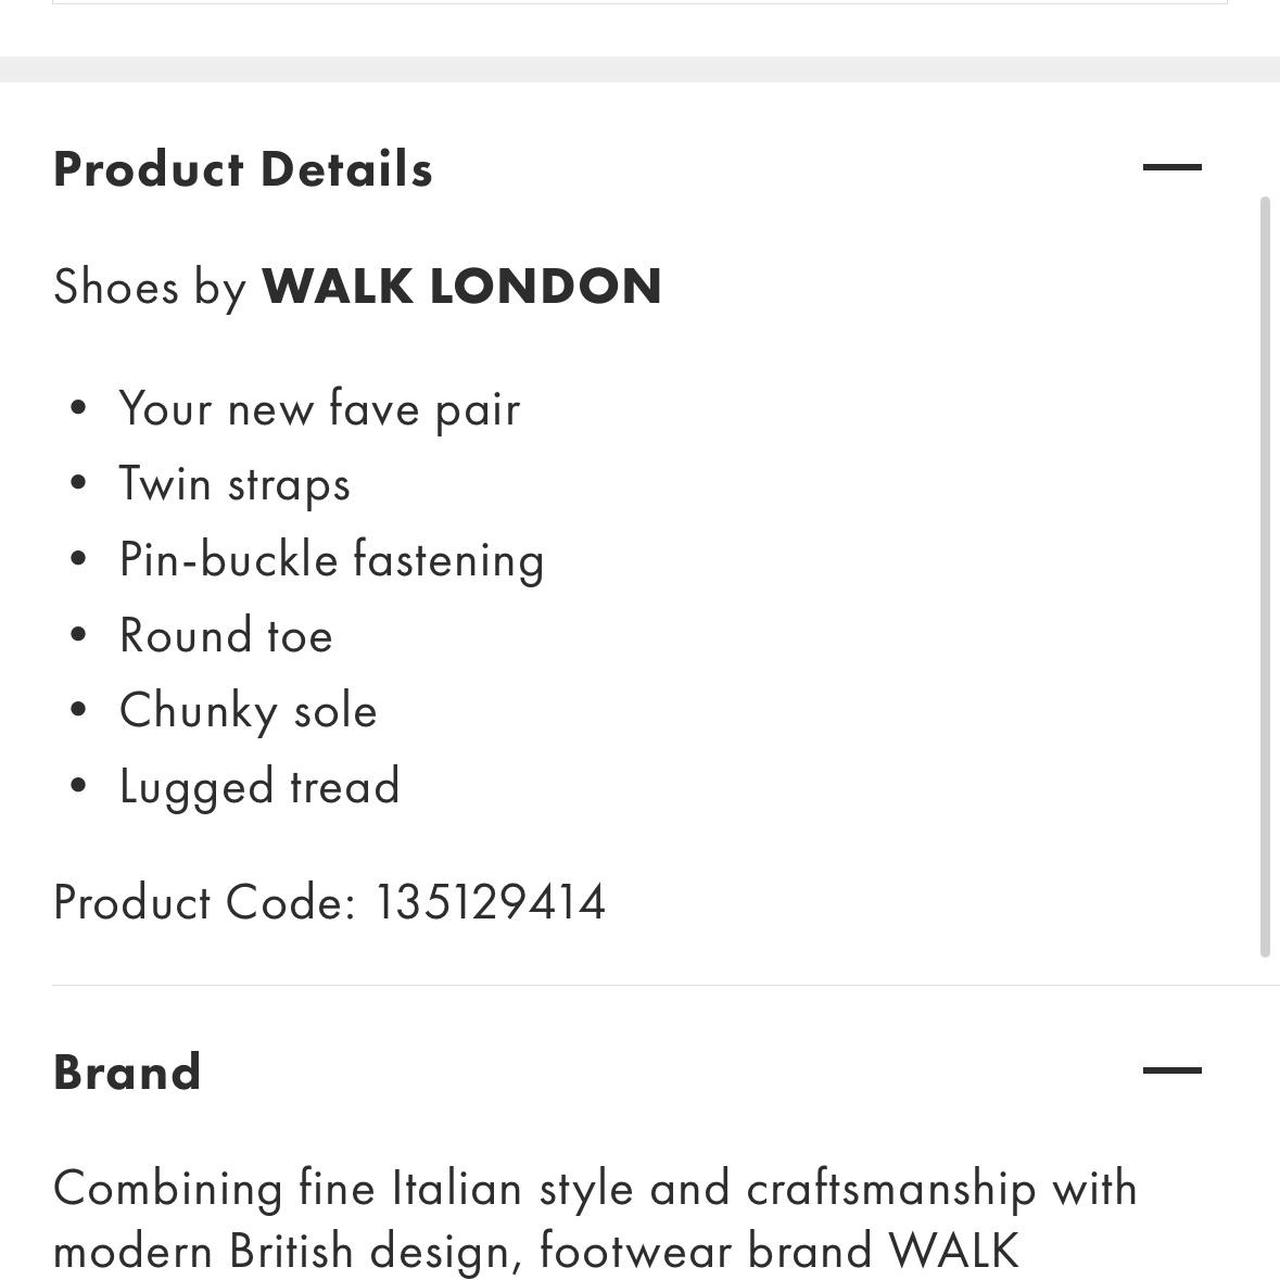1280x1280 pixels.
Task: Click the 'Your new fave pair' bullet
Action: pyautogui.click(x=320, y=409)
